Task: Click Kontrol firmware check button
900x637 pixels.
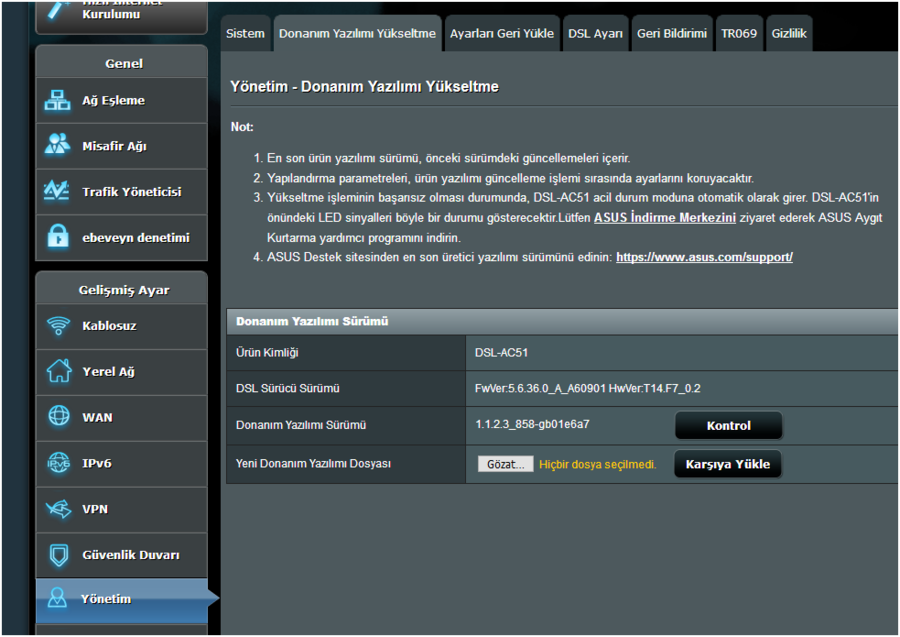Action: 728,426
